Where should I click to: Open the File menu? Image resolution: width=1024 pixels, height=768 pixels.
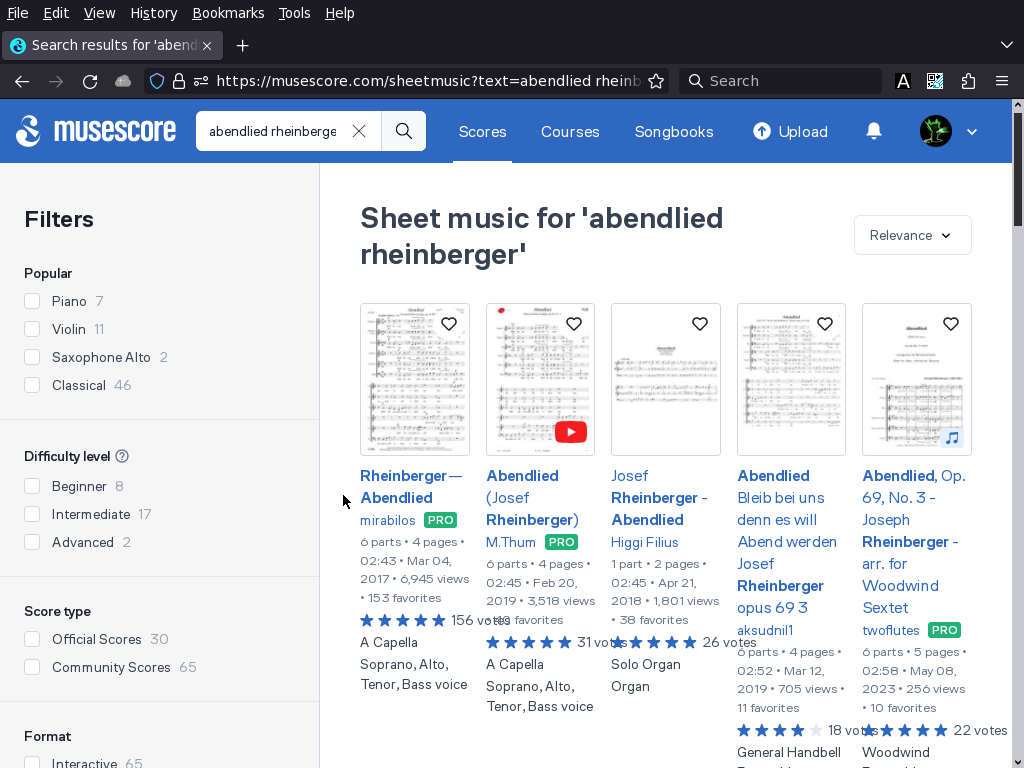(18, 13)
